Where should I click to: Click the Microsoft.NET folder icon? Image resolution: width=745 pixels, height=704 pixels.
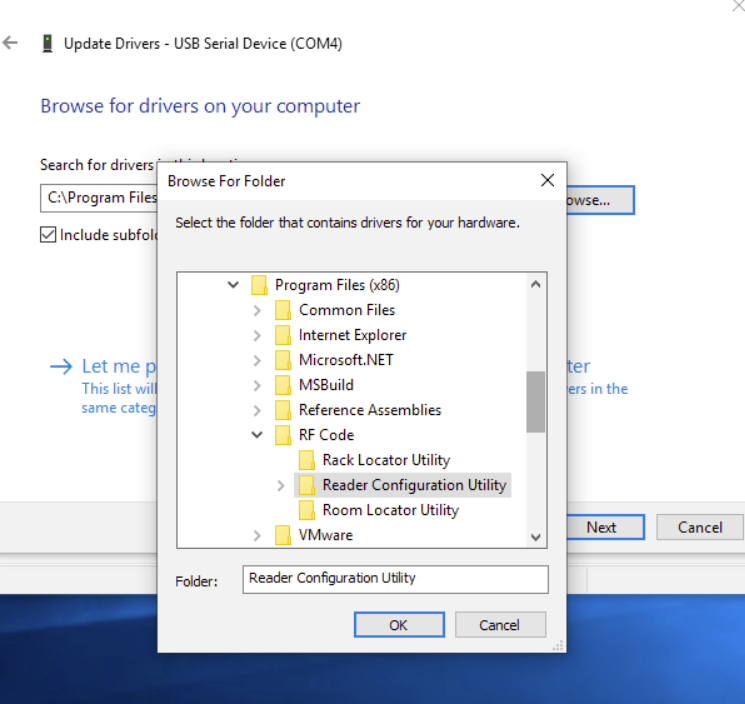point(283,360)
